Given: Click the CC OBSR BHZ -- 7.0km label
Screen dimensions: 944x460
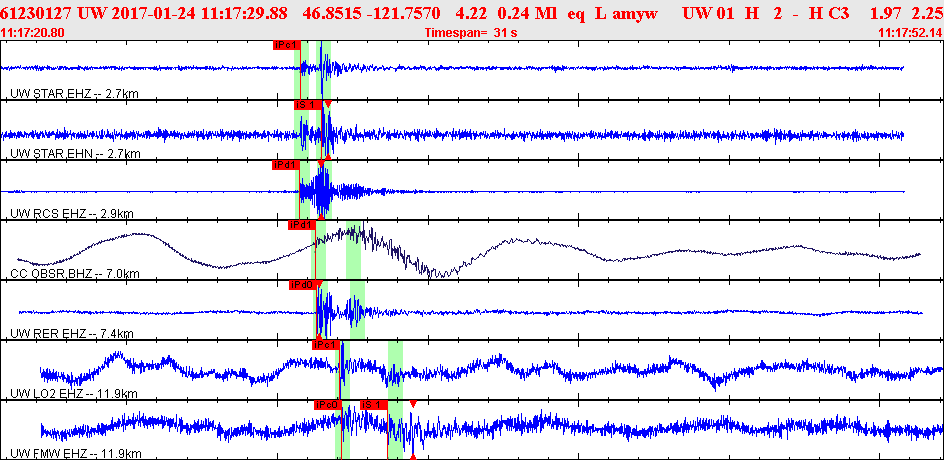Looking at the screenshot, I should click(75, 274).
